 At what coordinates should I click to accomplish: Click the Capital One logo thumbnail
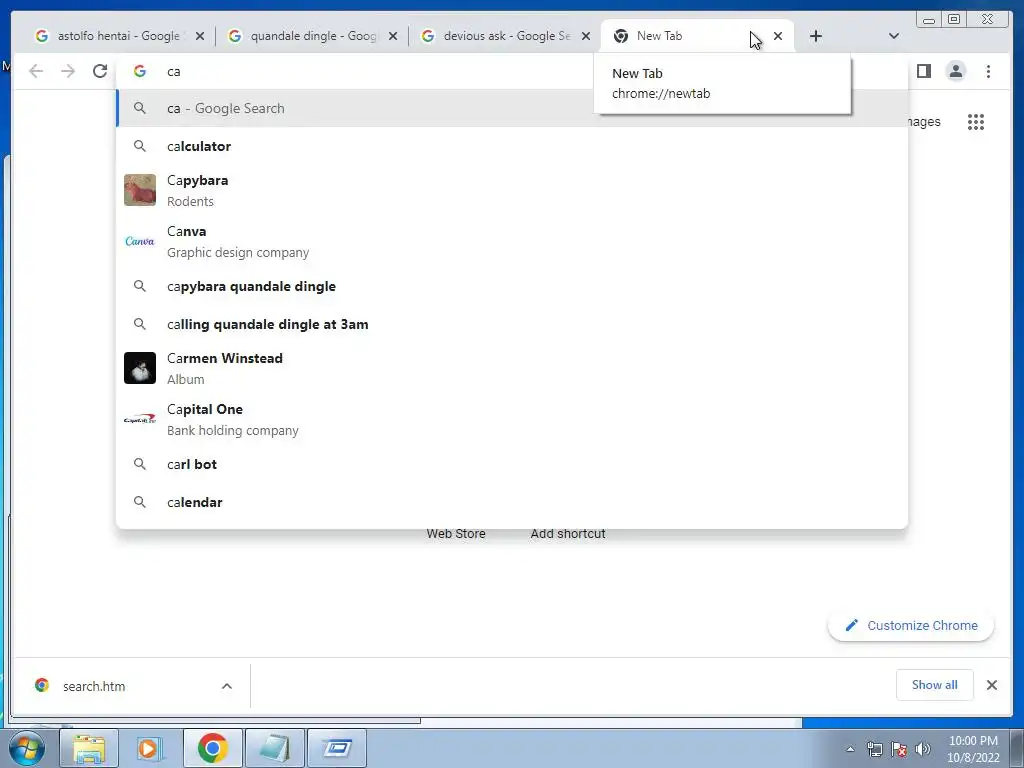[x=140, y=419]
